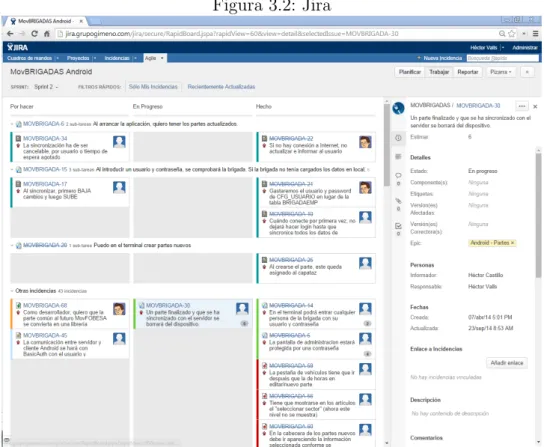This screenshot has width=544, height=447.
Task: Click issue type icon of MOVBRIGADA-15 story
Action: point(19,169)
